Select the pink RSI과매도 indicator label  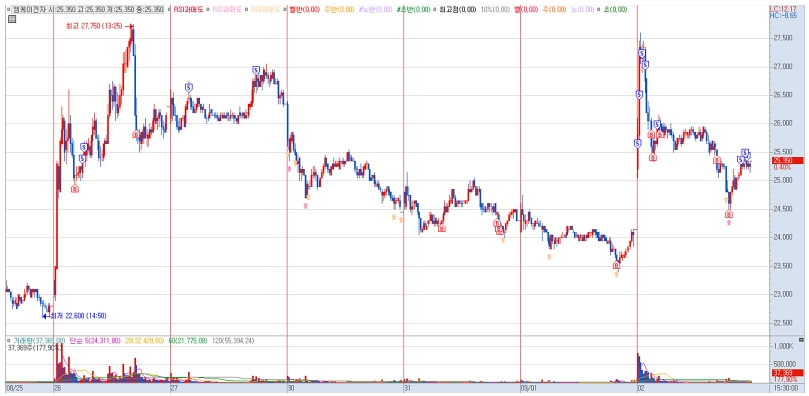(x=227, y=10)
